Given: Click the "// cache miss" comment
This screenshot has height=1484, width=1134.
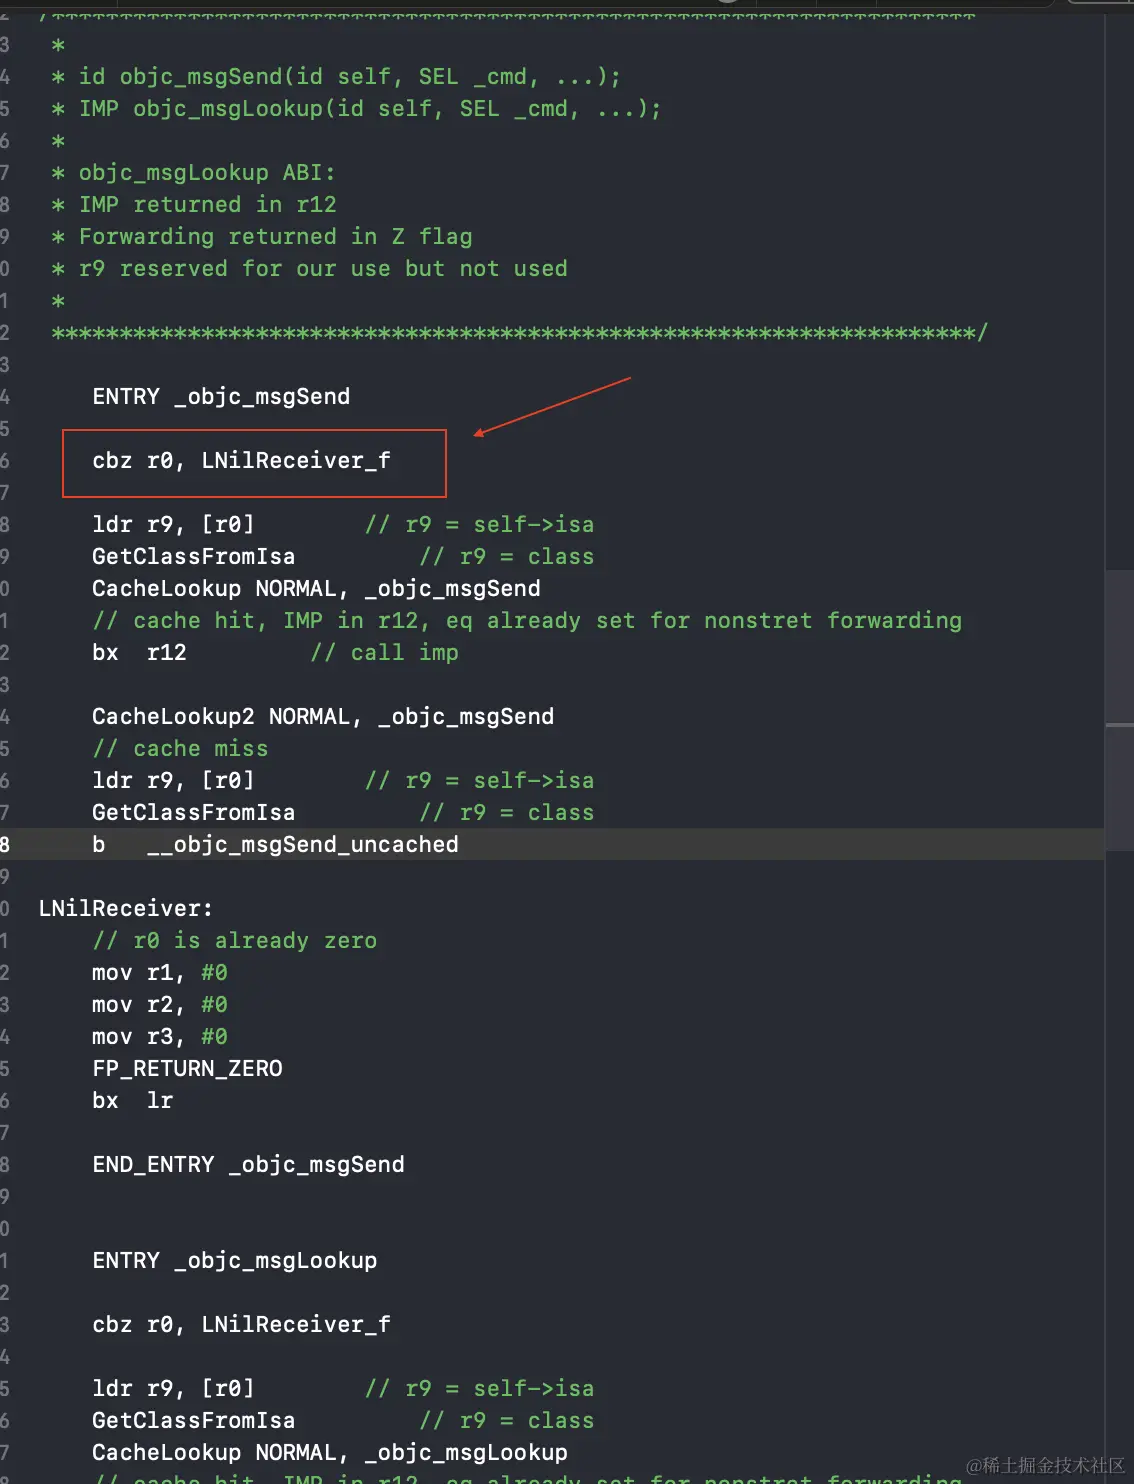Looking at the screenshot, I should tap(180, 749).
